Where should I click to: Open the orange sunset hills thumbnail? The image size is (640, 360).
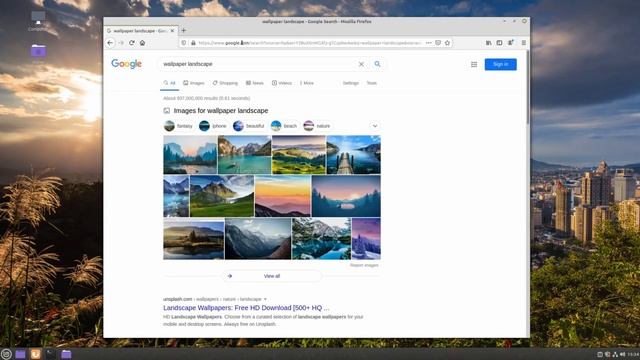(x=283, y=196)
